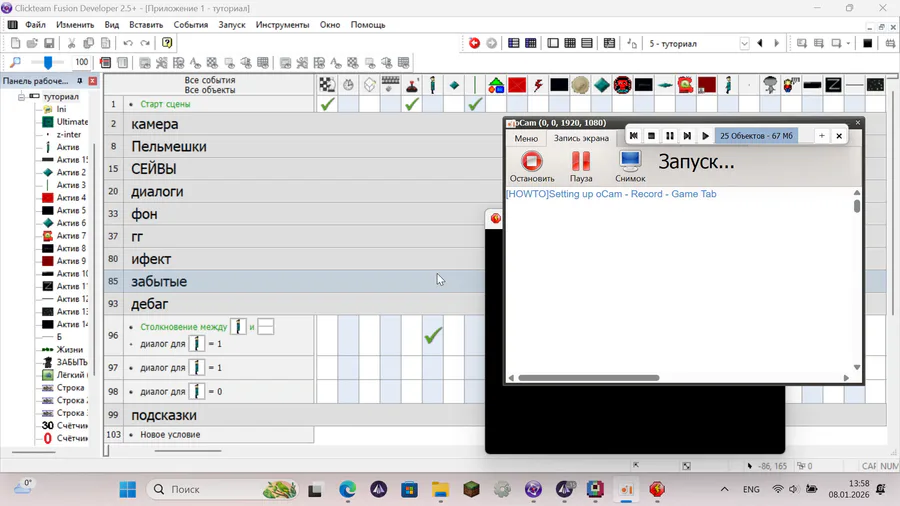Image resolution: width=900 pixels, height=506 pixels.
Task: Open Microsoft Edge from the taskbar
Action: point(347,489)
